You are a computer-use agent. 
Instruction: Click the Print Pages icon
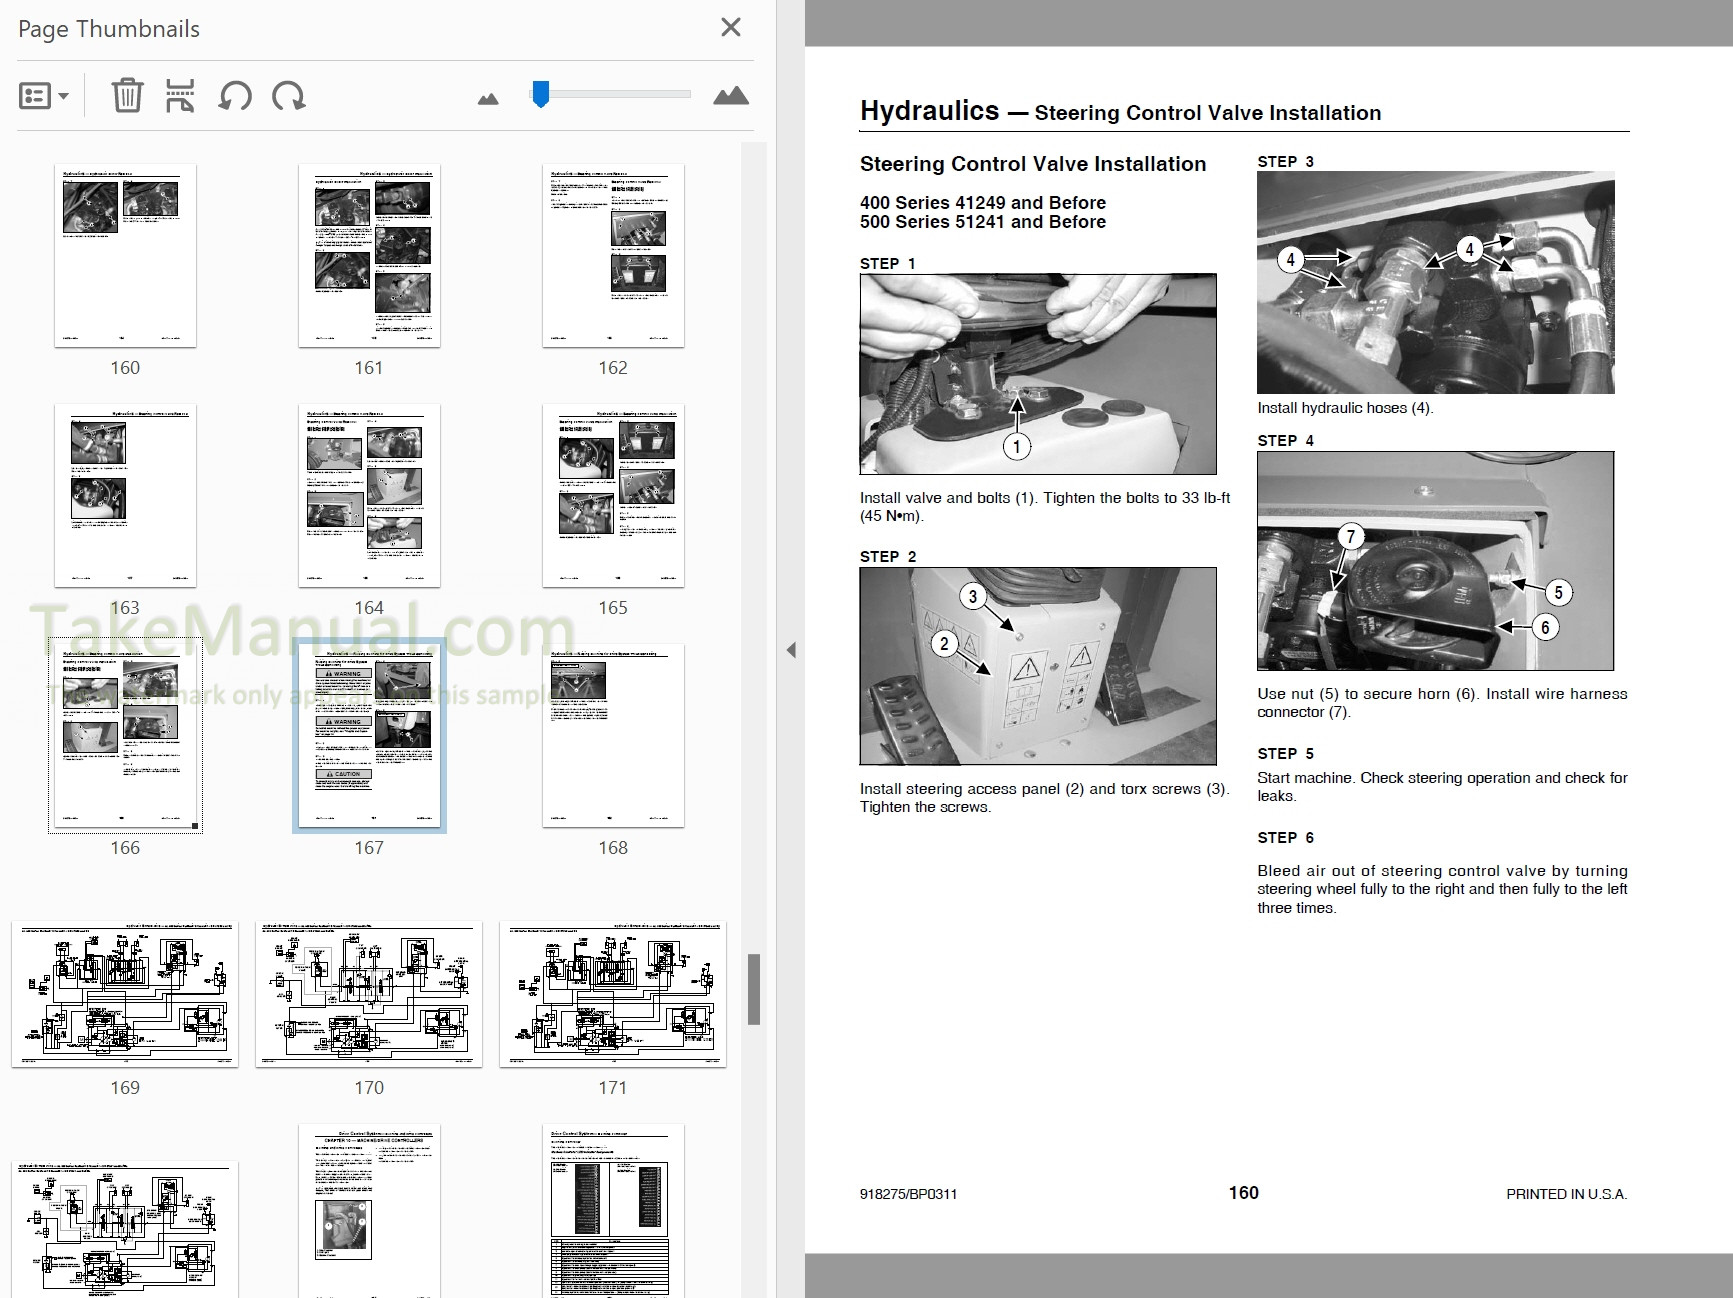pos(180,96)
